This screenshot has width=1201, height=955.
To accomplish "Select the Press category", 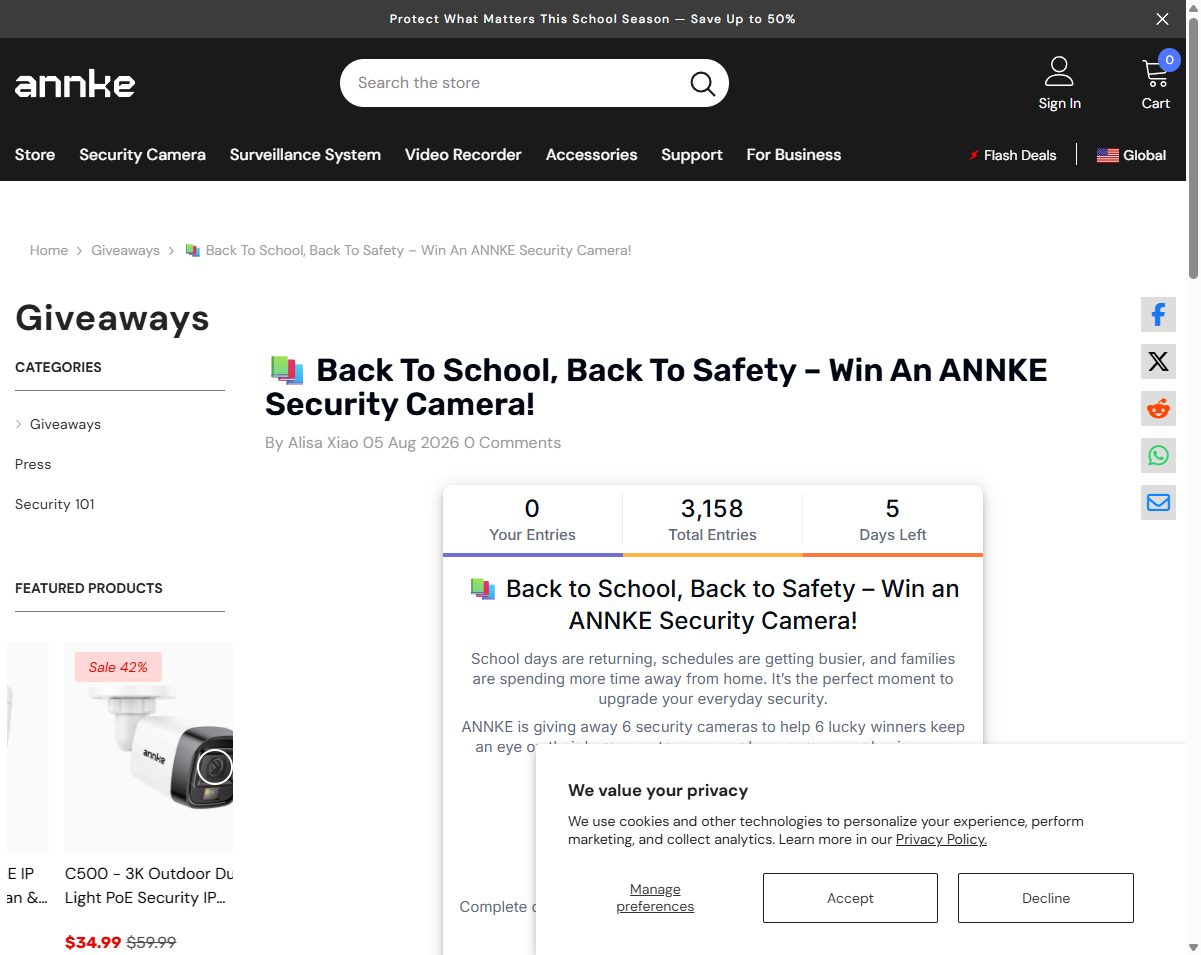I will tap(33, 464).
